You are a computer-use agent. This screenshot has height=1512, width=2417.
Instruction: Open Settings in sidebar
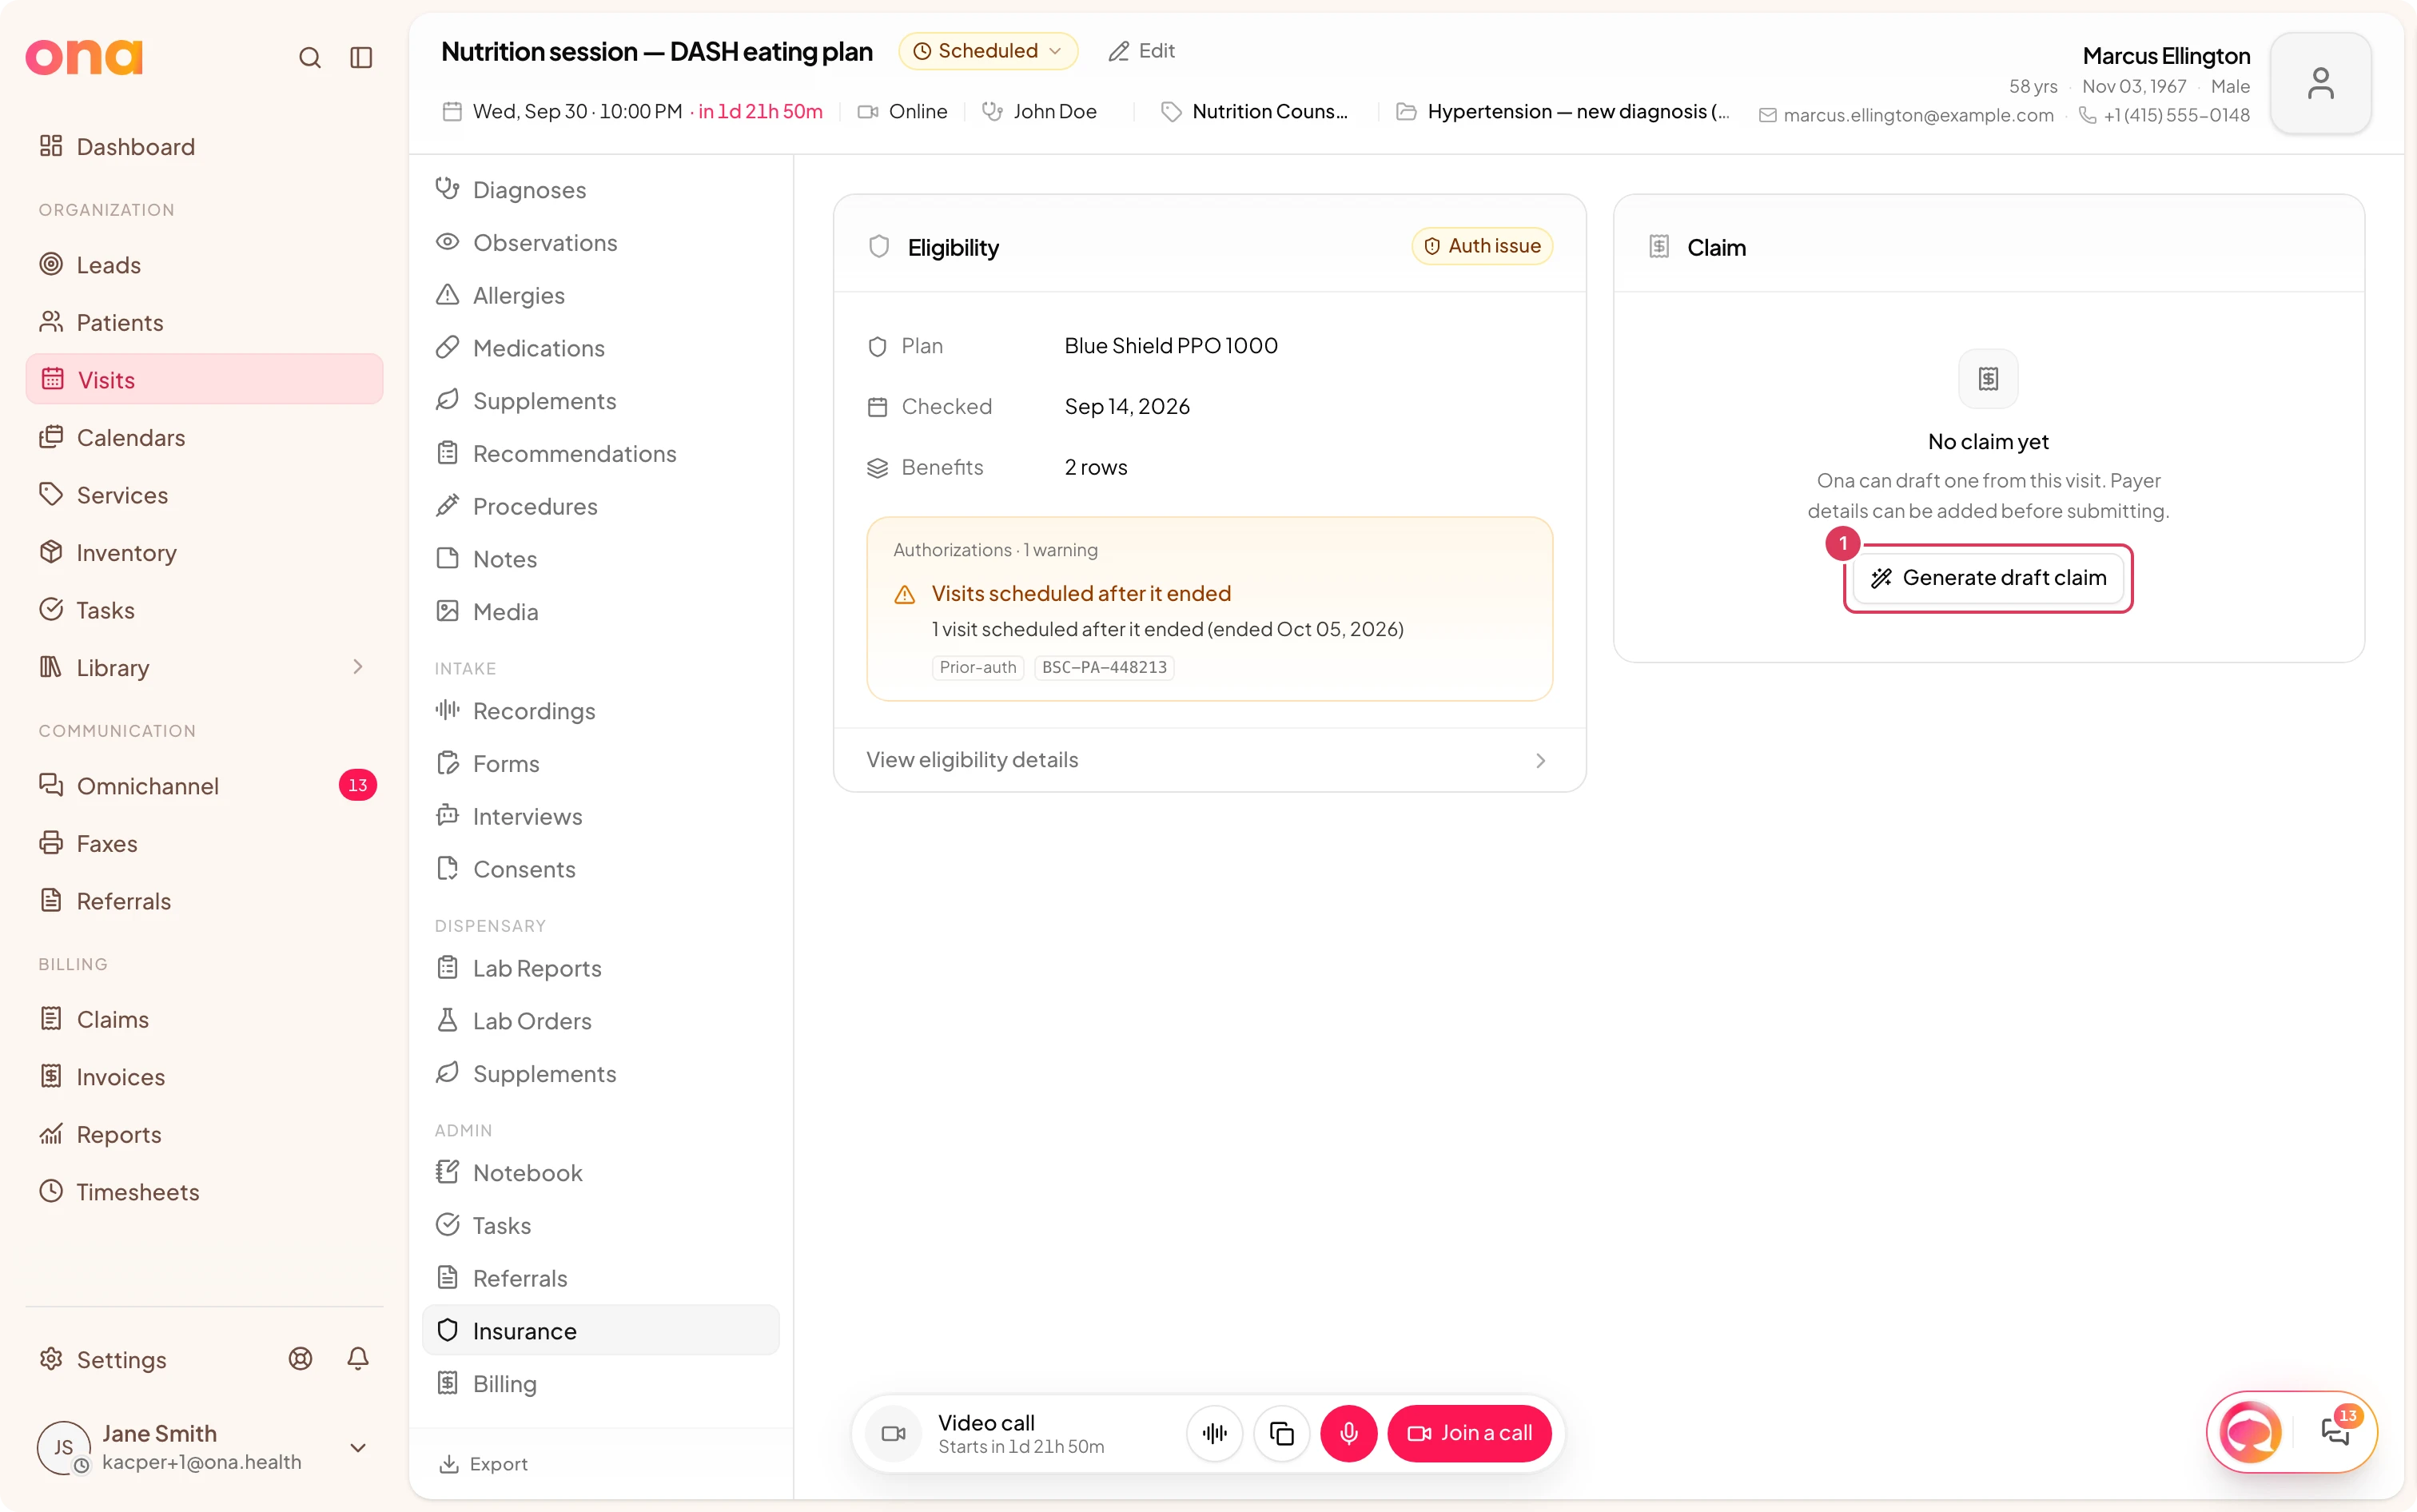pos(122,1359)
